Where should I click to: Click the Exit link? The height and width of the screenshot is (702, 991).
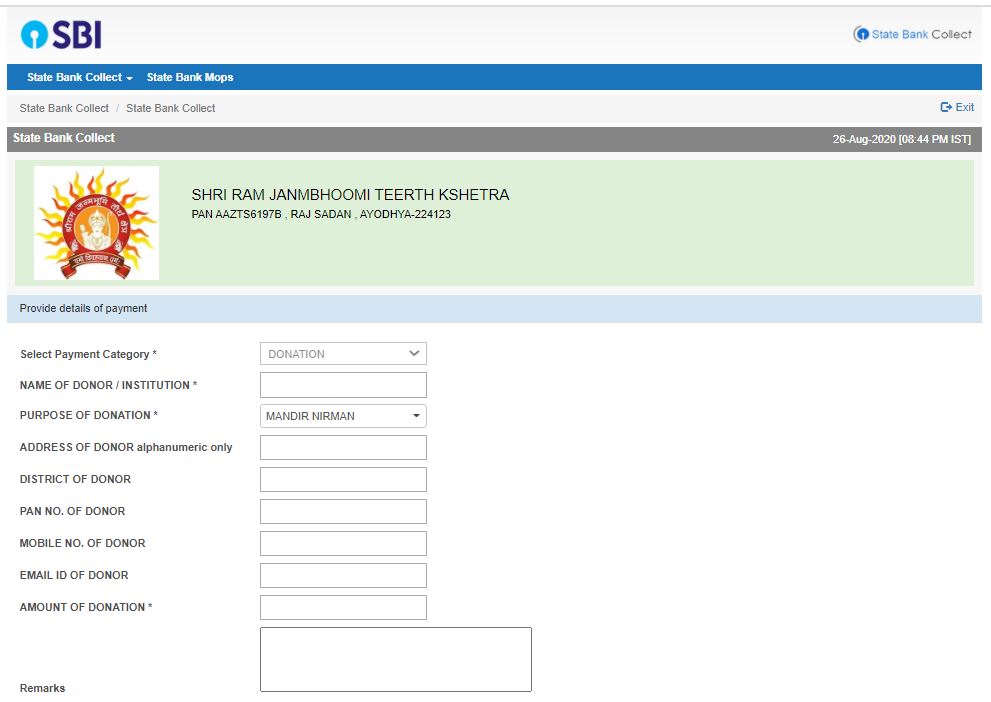pyautogui.click(x=957, y=107)
